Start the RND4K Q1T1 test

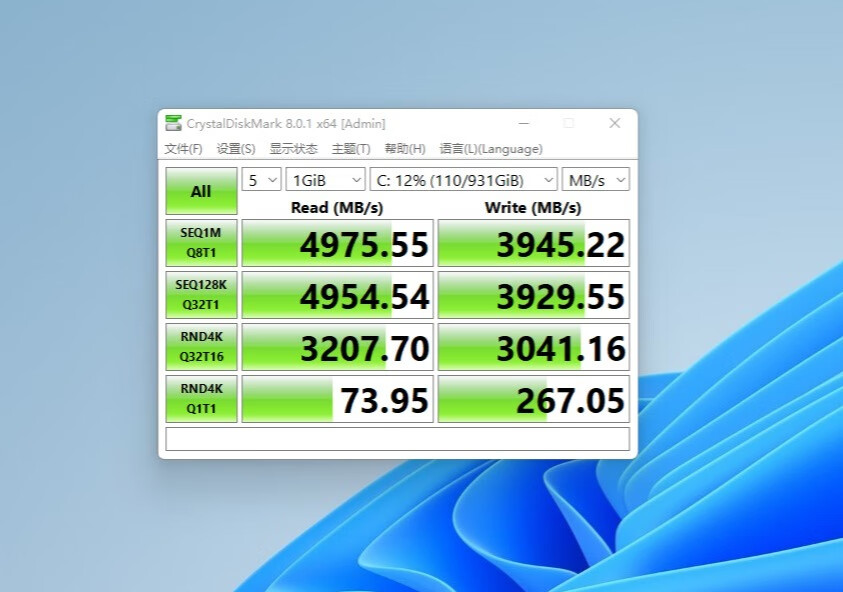pyautogui.click(x=201, y=398)
